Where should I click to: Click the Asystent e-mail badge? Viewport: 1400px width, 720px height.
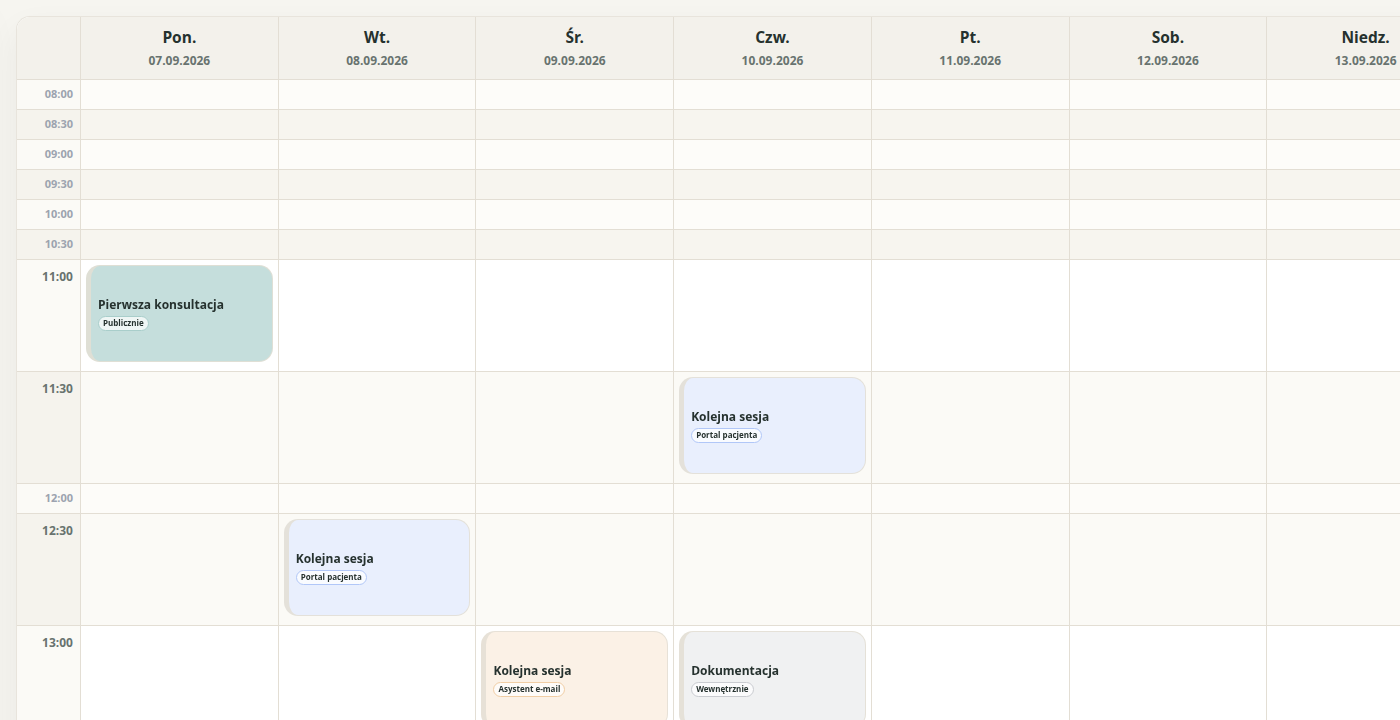coord(529,689)
